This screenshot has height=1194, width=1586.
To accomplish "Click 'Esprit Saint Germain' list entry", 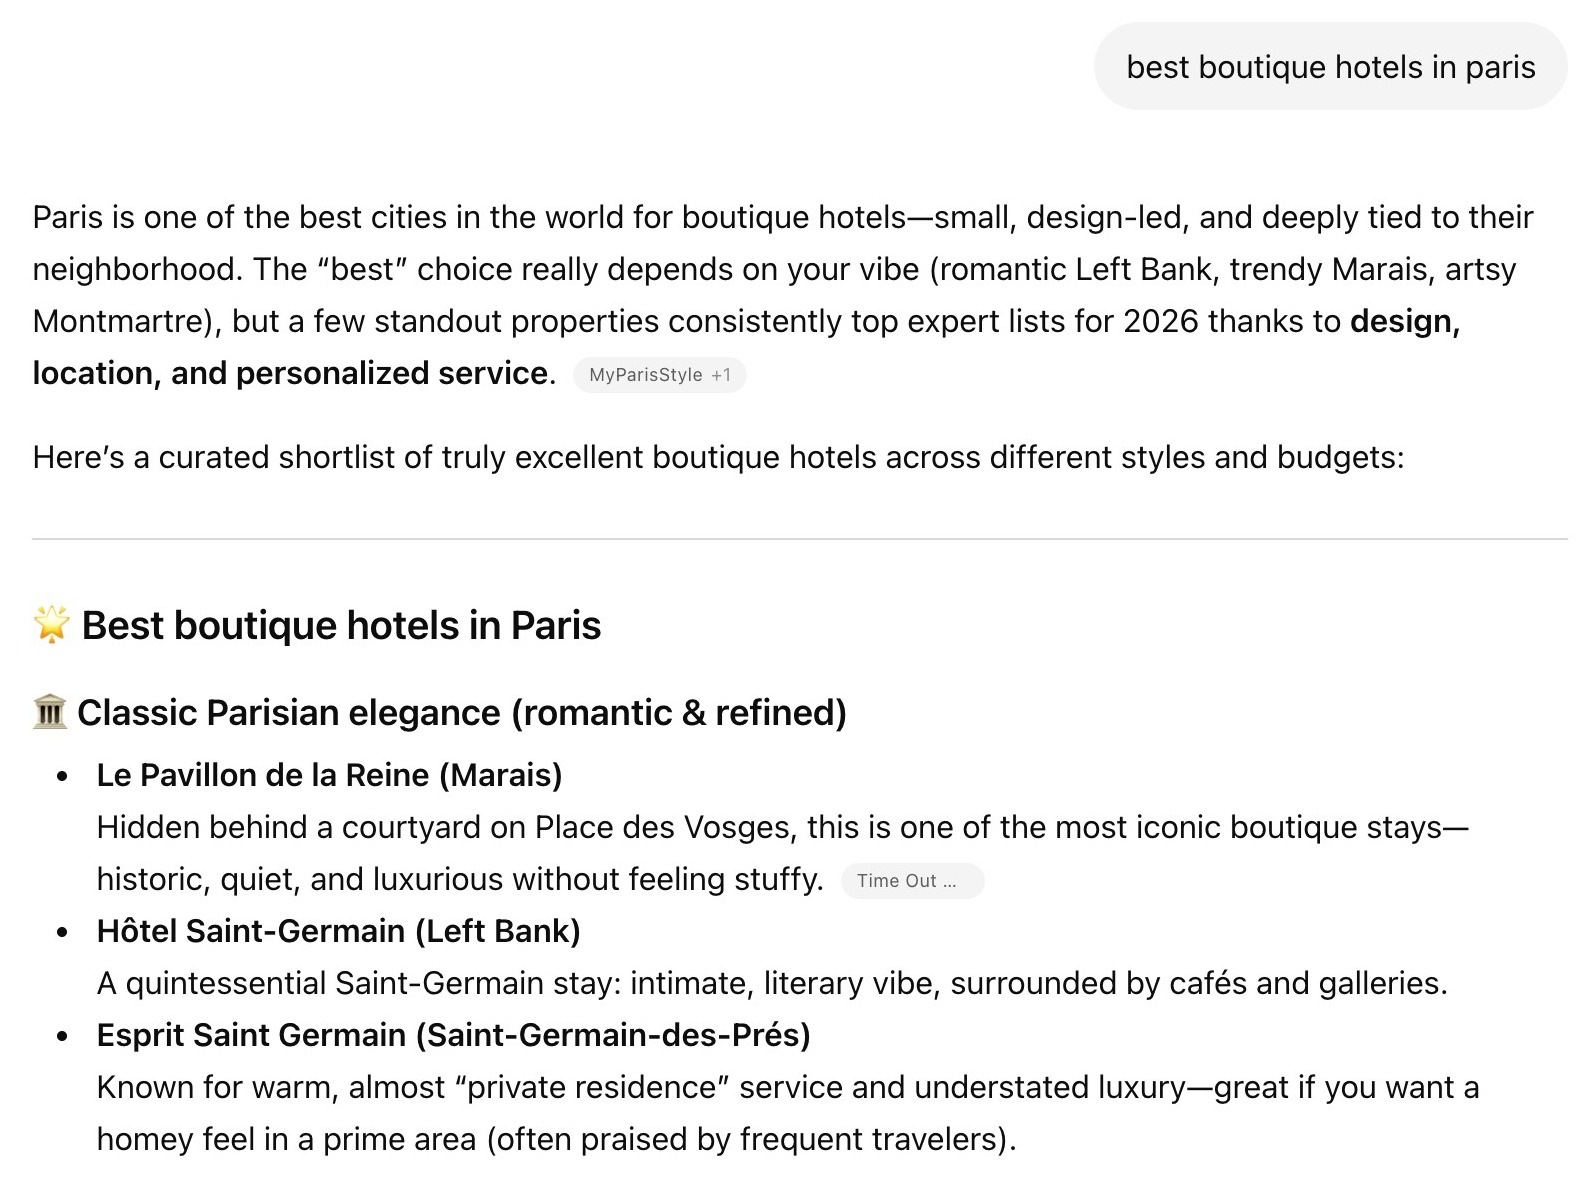I will (x=452, y=1035).
